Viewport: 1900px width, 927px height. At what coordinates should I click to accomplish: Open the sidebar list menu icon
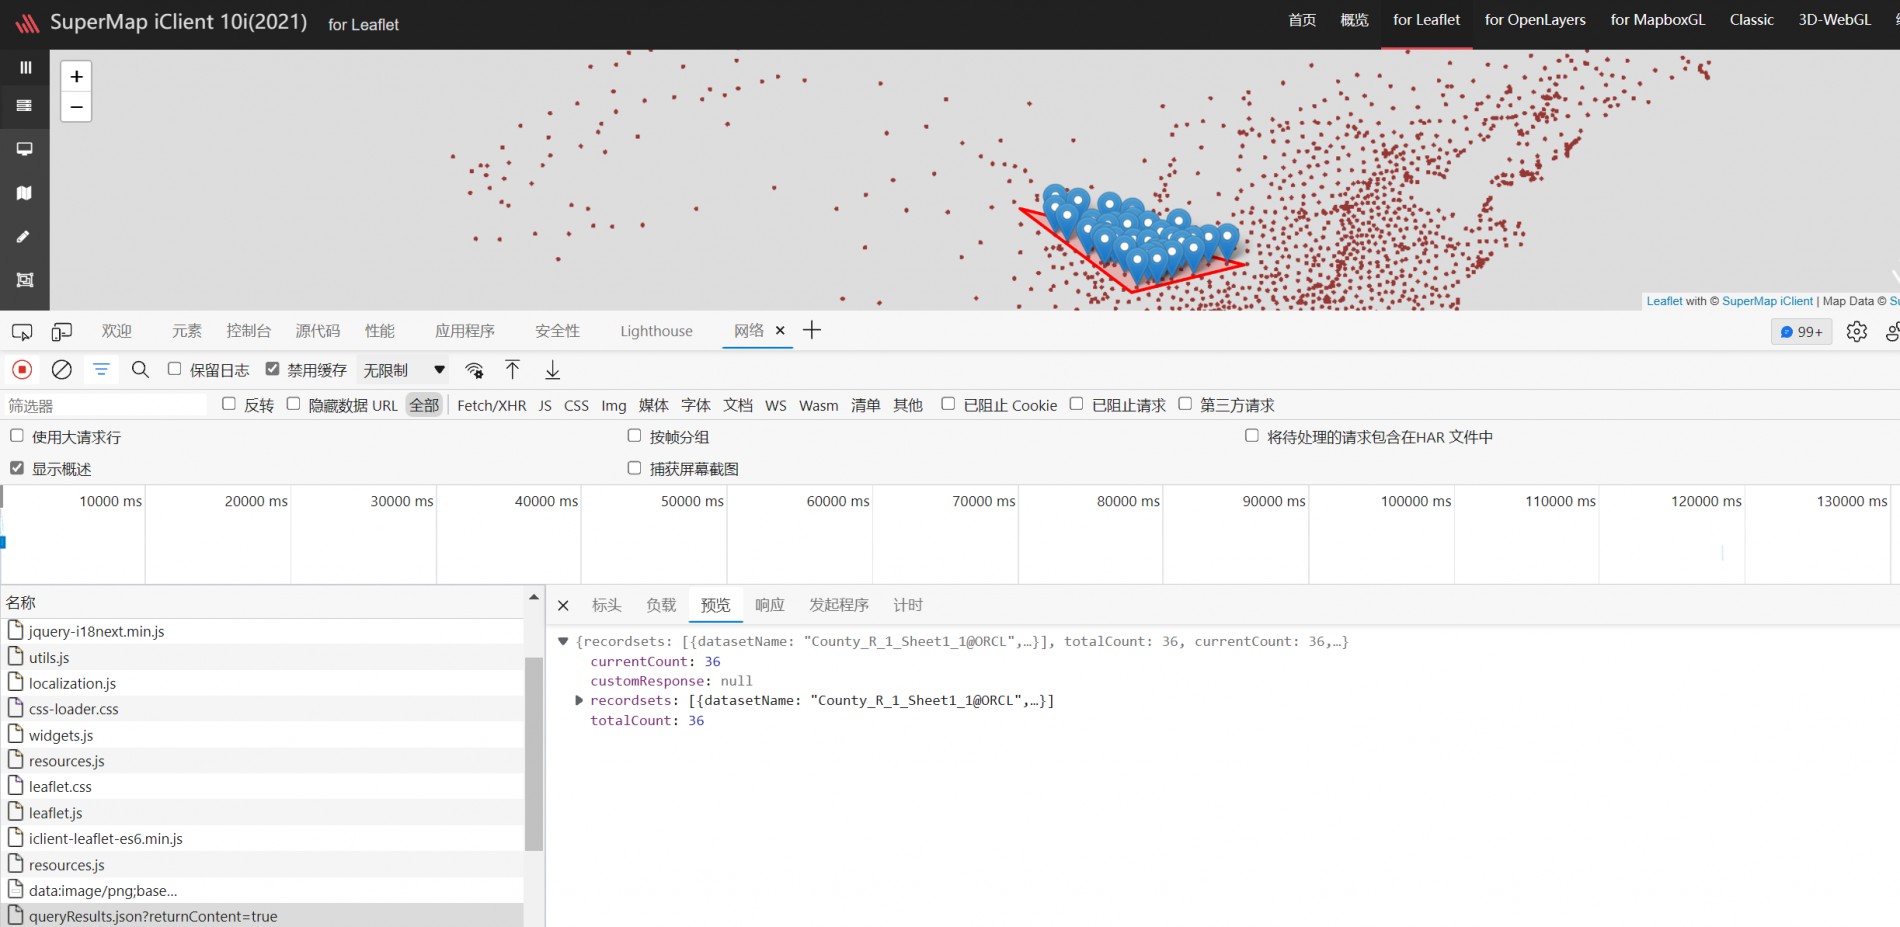pos(25,105)
